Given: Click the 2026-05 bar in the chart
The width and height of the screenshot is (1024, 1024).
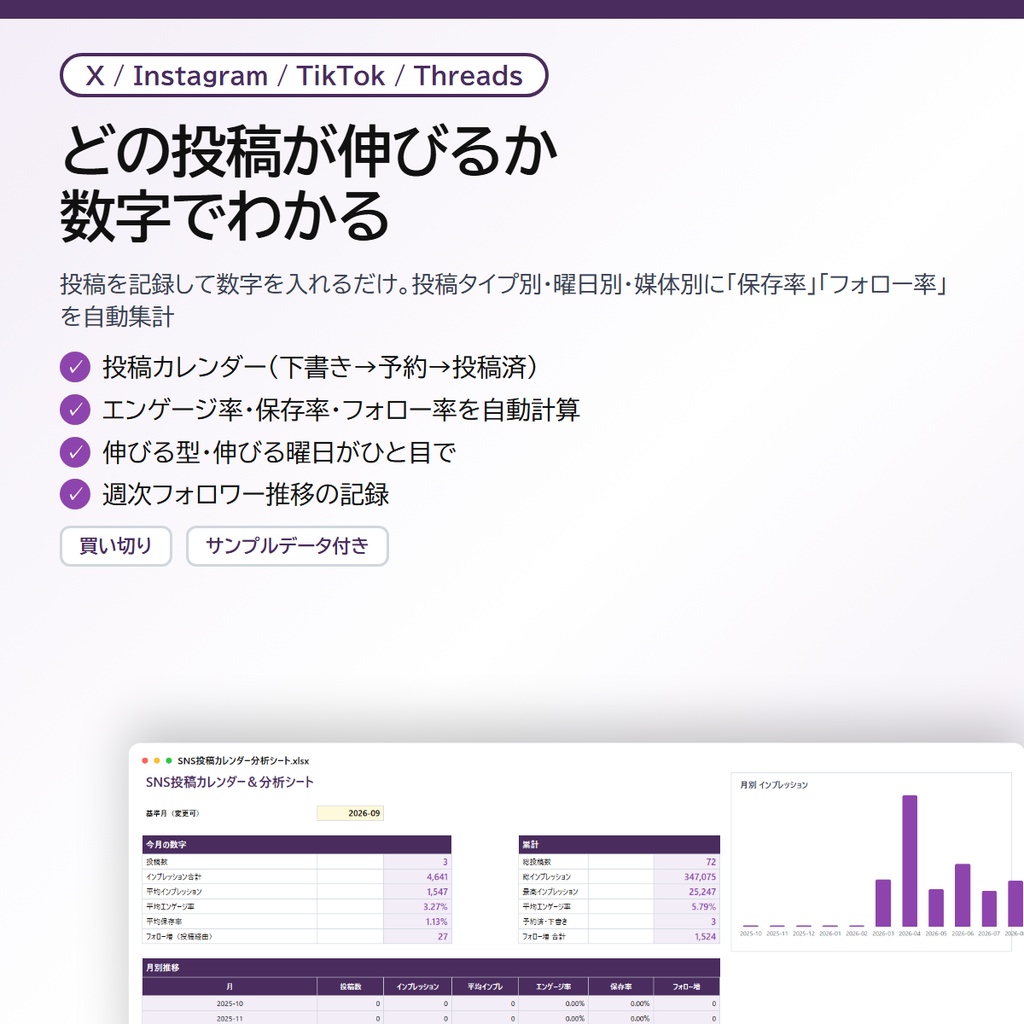Looking at the screenshot, I should pyautogui.click(x=936, y=908).
